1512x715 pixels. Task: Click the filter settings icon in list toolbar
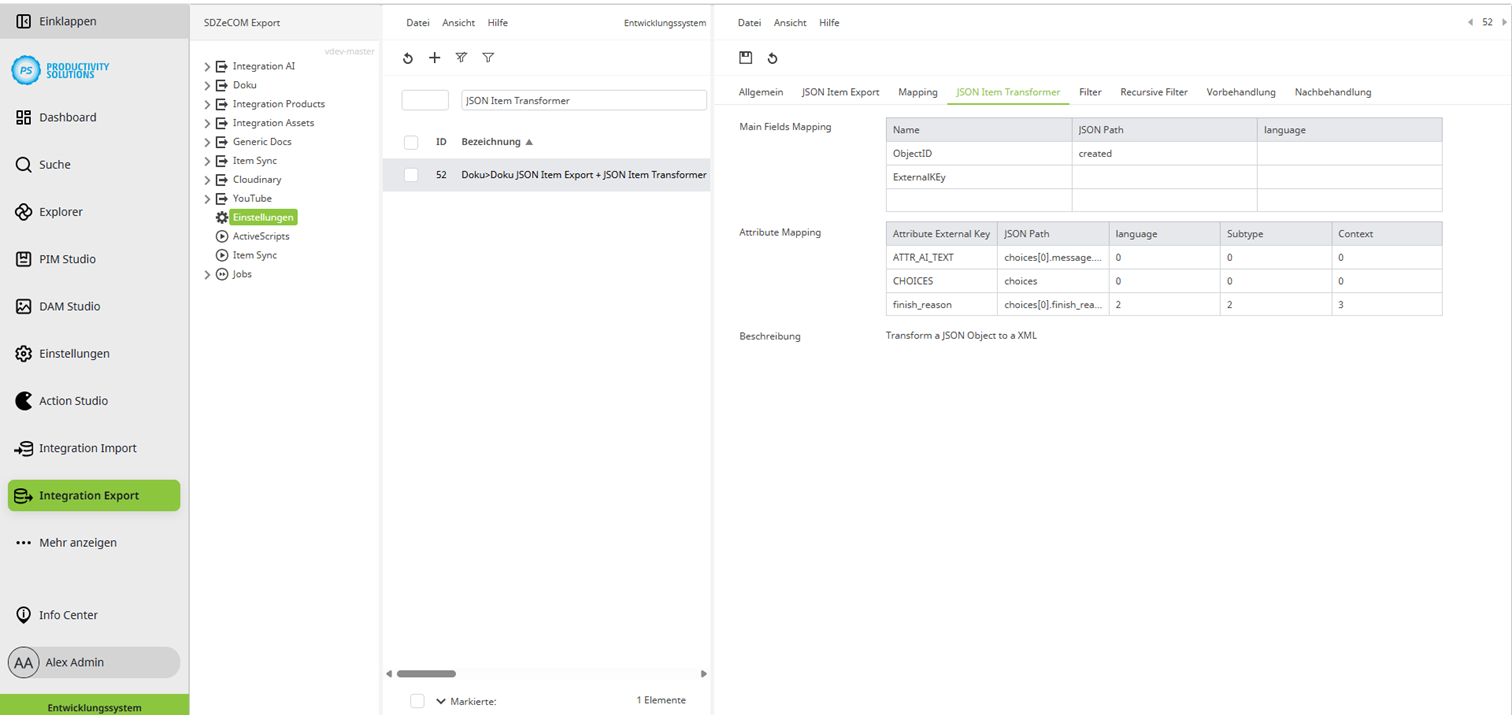461,58
